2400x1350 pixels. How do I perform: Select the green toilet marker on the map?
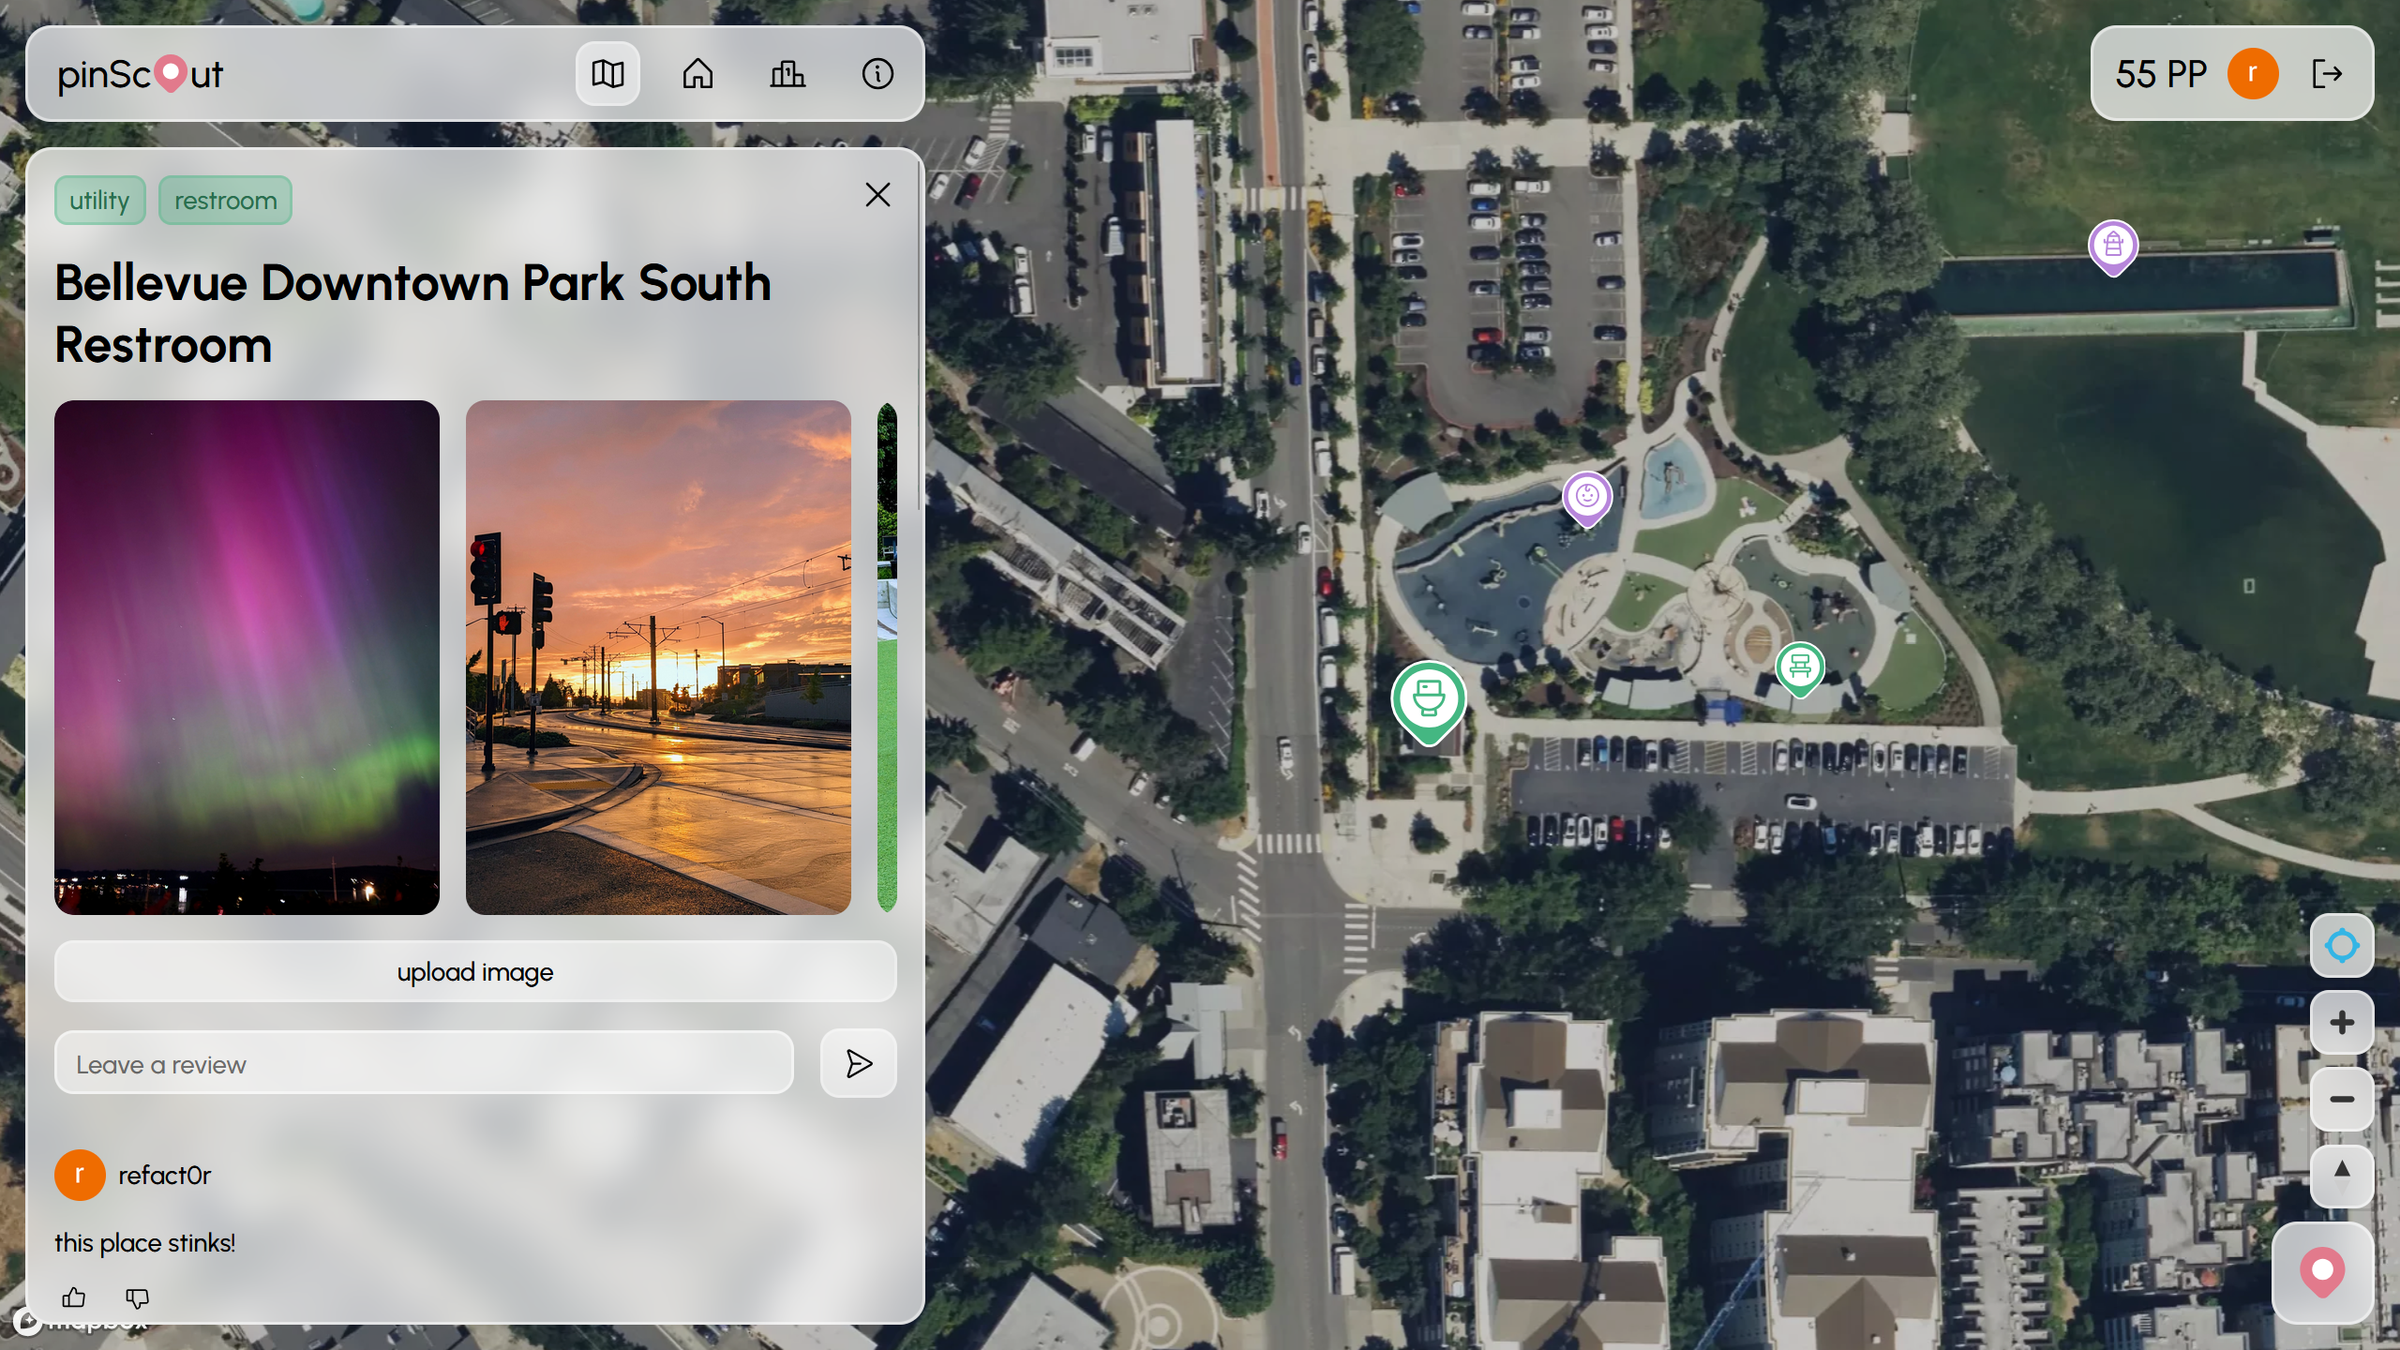click(1429, 700)
